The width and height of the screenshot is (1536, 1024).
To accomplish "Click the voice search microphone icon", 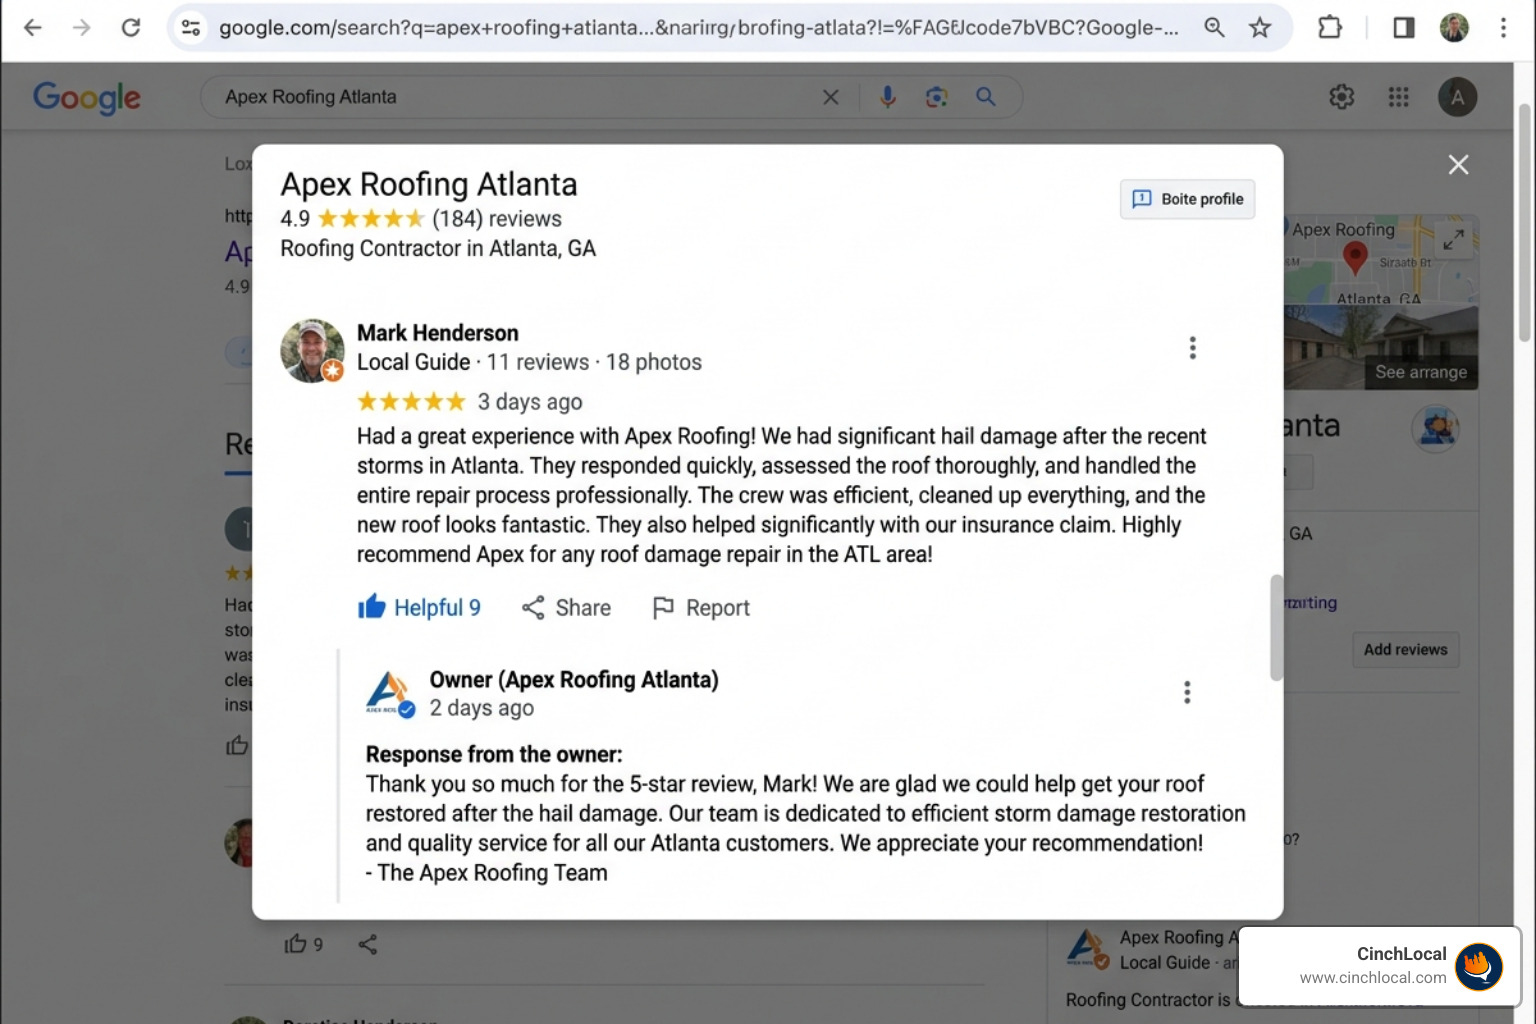I will (x=887, y=97).
